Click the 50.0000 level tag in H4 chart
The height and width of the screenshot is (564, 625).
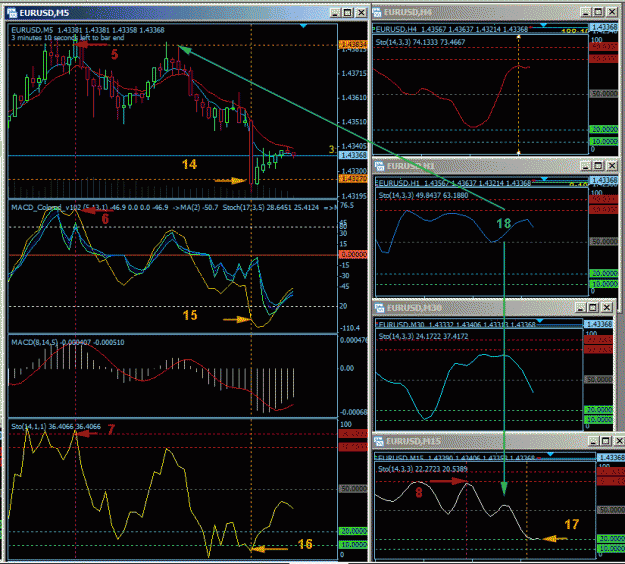click(x=604, y=94)
